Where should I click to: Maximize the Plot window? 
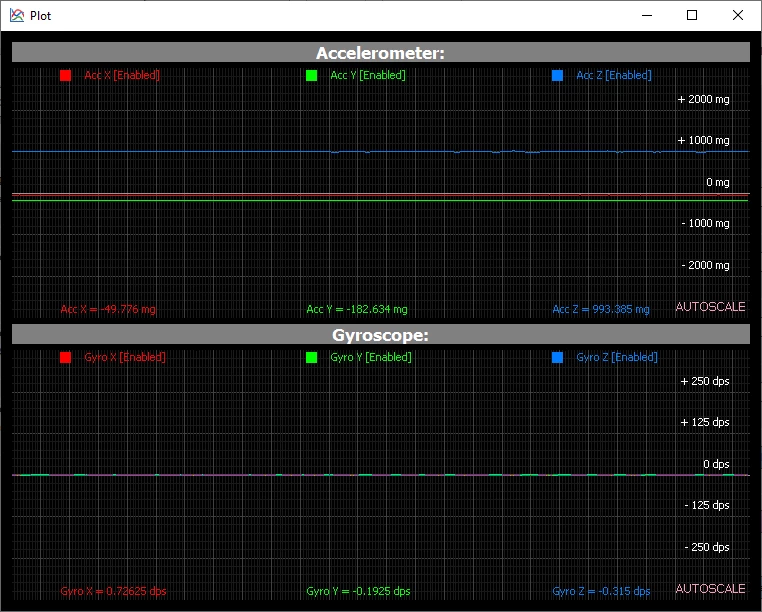coord(692,16)
